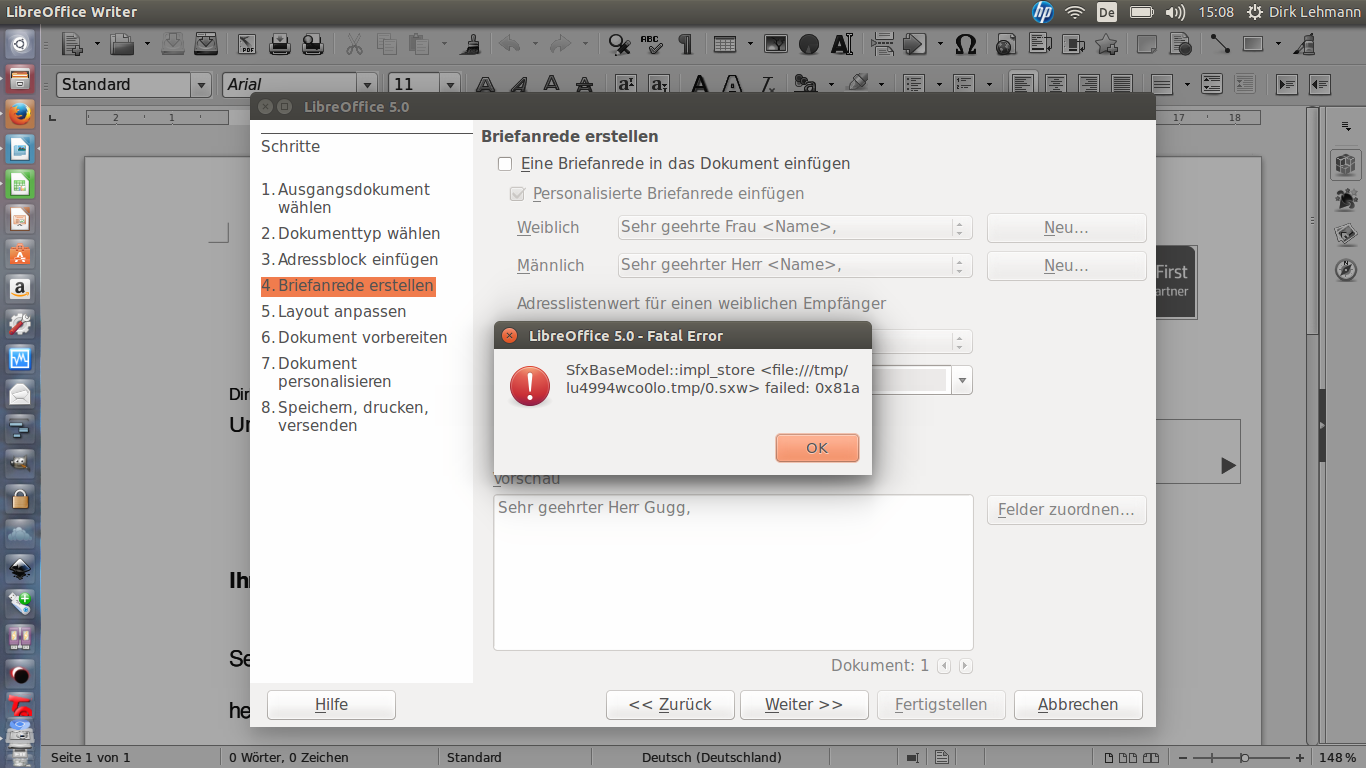Select step '4. Briefanrede erstellen'
The width and height of the screenshot is (1366, 768).
pyautogui.click(x=348, y=285)
